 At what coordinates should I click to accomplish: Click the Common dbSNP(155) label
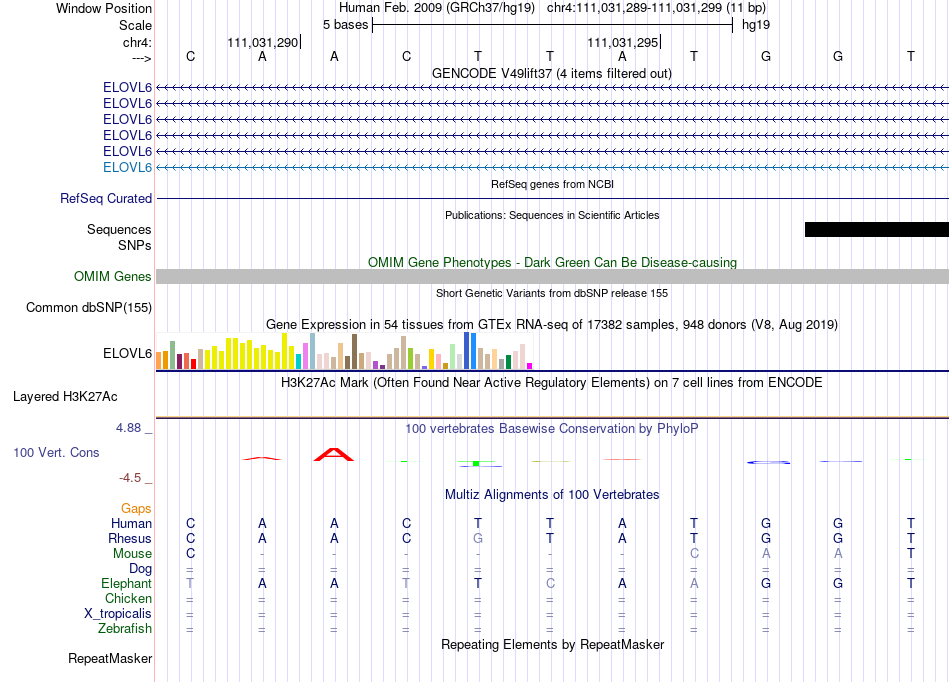point(89,308)
